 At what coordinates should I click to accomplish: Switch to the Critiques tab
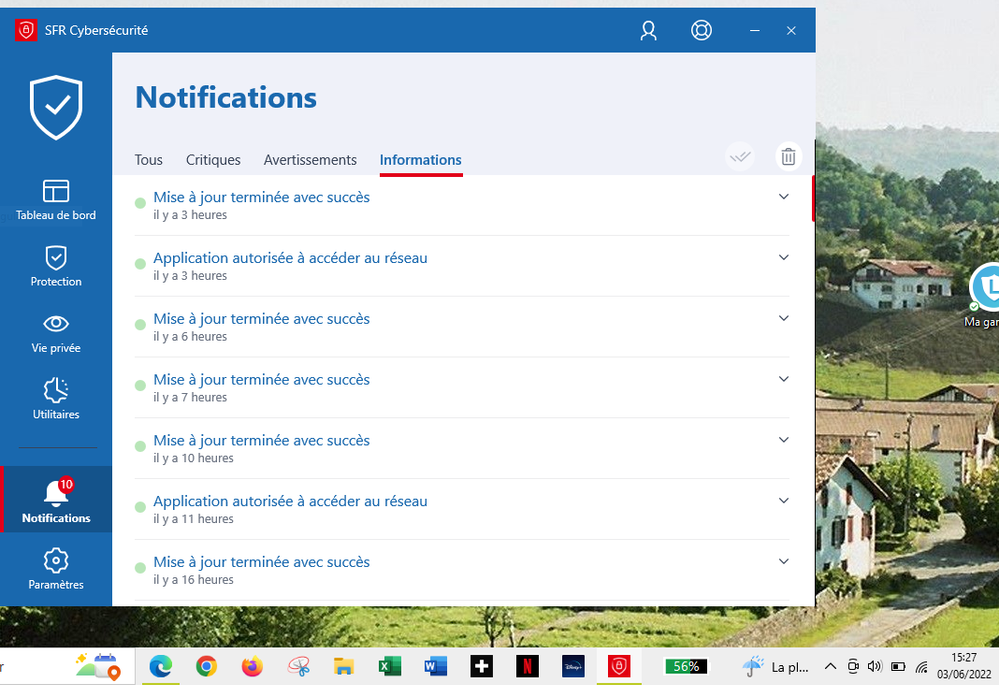click(x=213, y=160)
